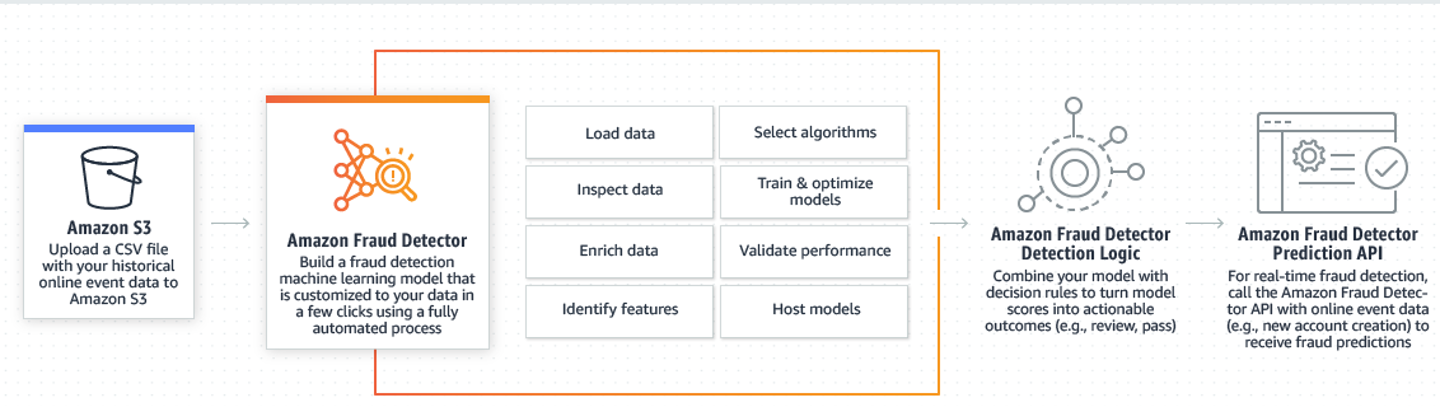Click the Detection Logic target icon

point(1073,171)
